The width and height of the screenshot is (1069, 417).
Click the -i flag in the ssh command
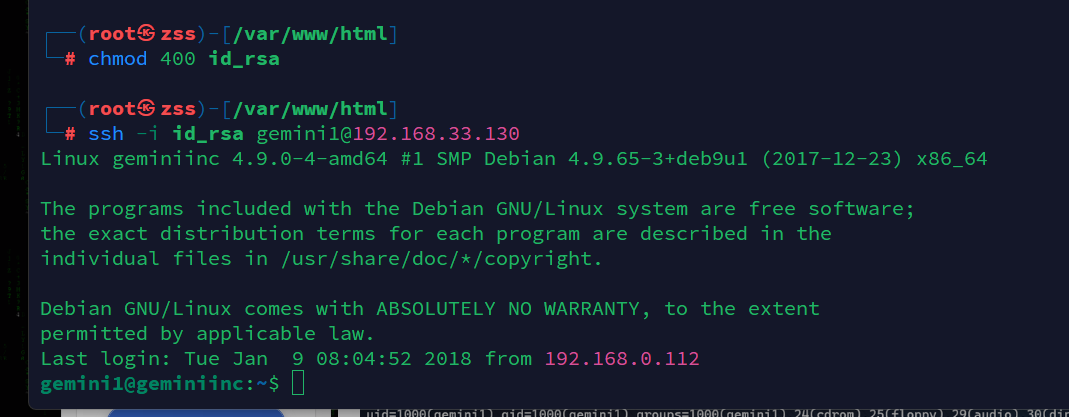pos(147,133)
